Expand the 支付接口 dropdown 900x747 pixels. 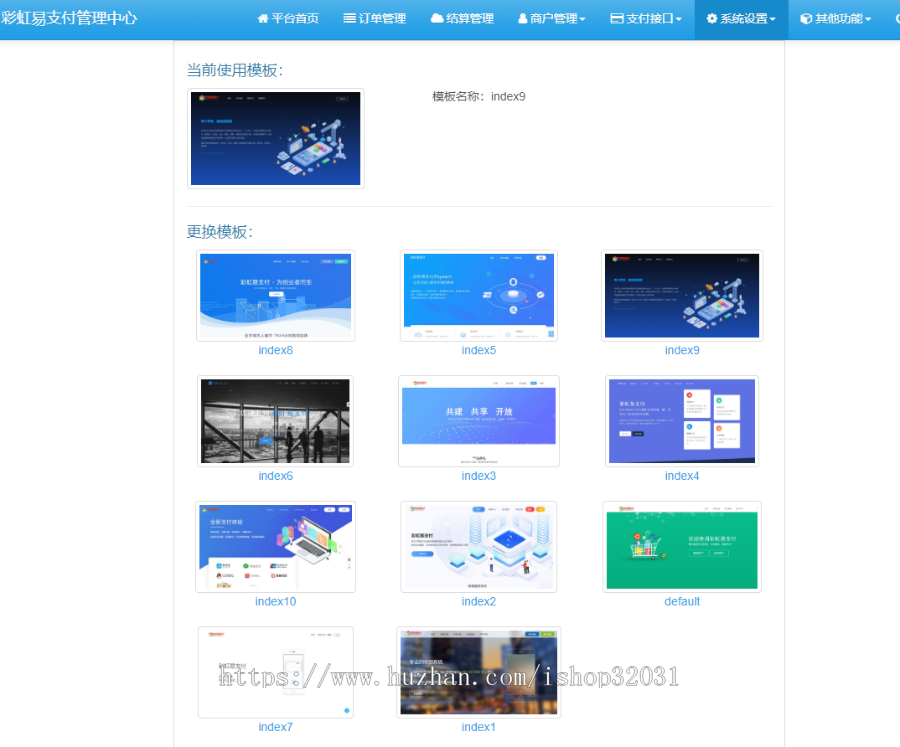pyautogui.click(x=645, y=18)
